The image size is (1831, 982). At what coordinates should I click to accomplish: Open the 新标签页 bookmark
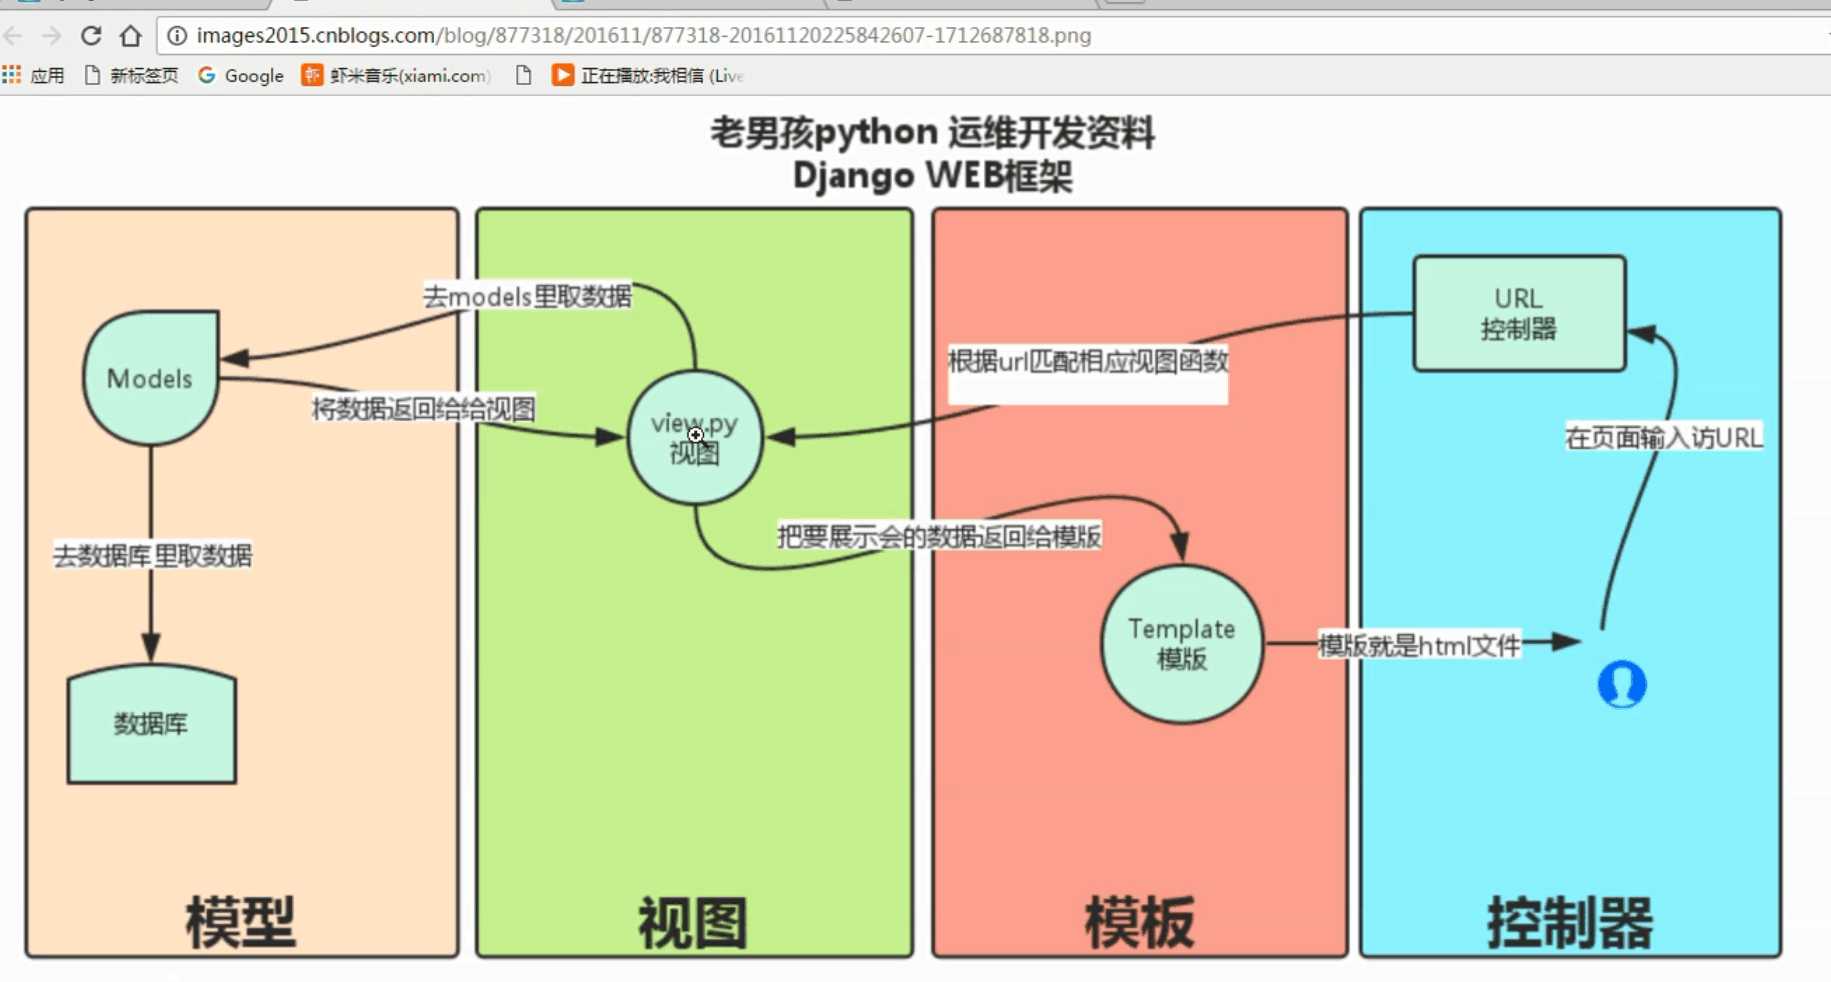coord(131,75)
